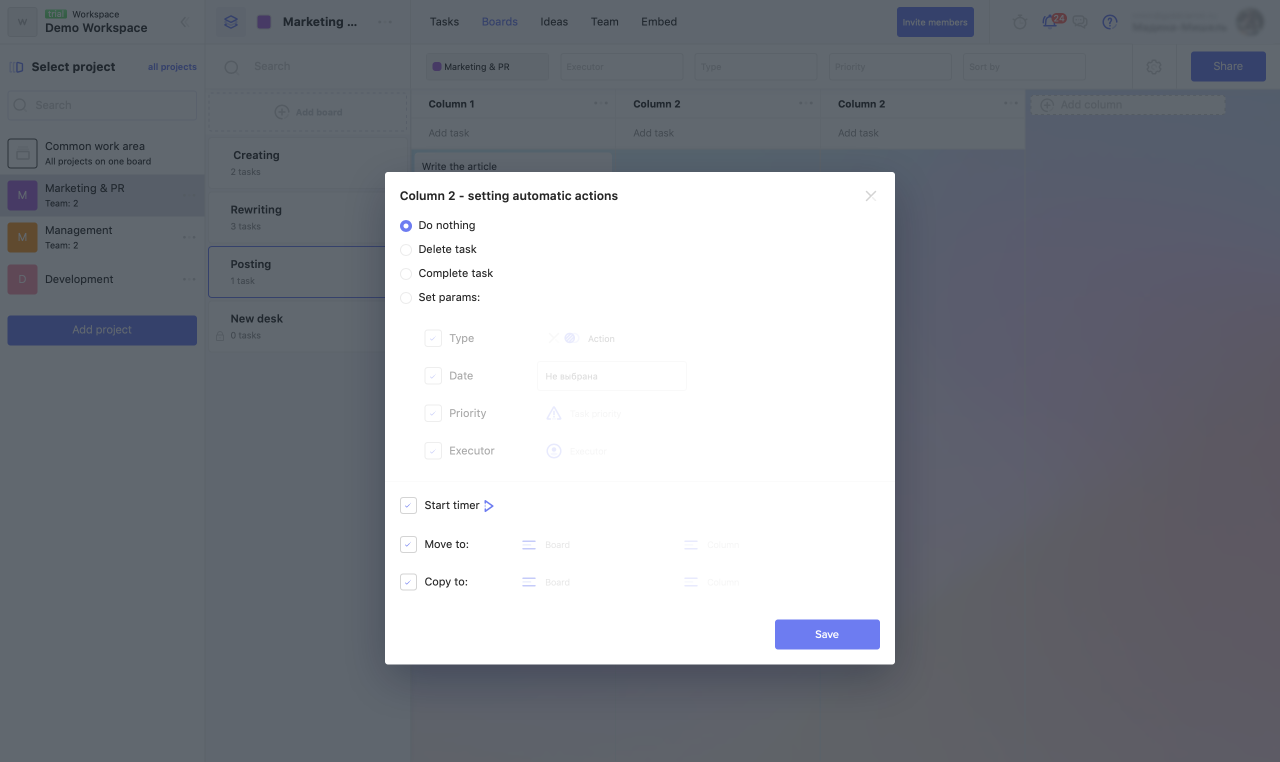Choose the Complete task radio button
Viewport: 1280px width, 762px height.
(x=406, y=274)
